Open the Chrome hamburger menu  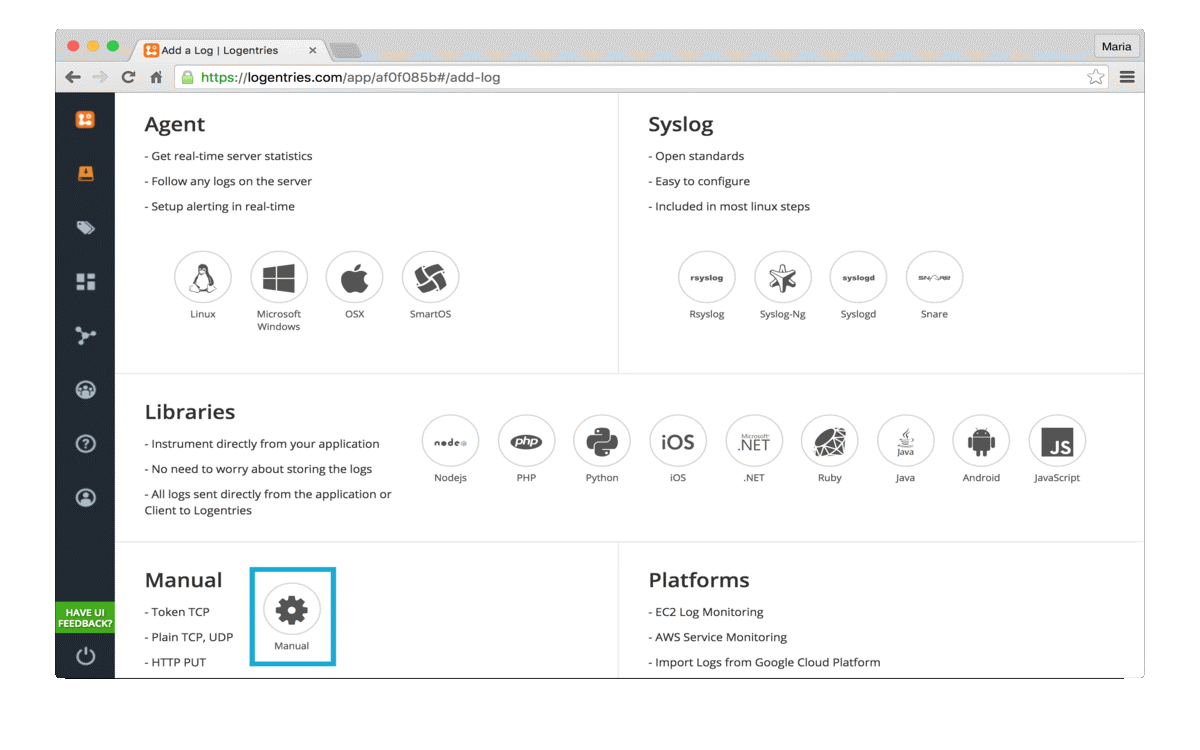(1127, 77)
